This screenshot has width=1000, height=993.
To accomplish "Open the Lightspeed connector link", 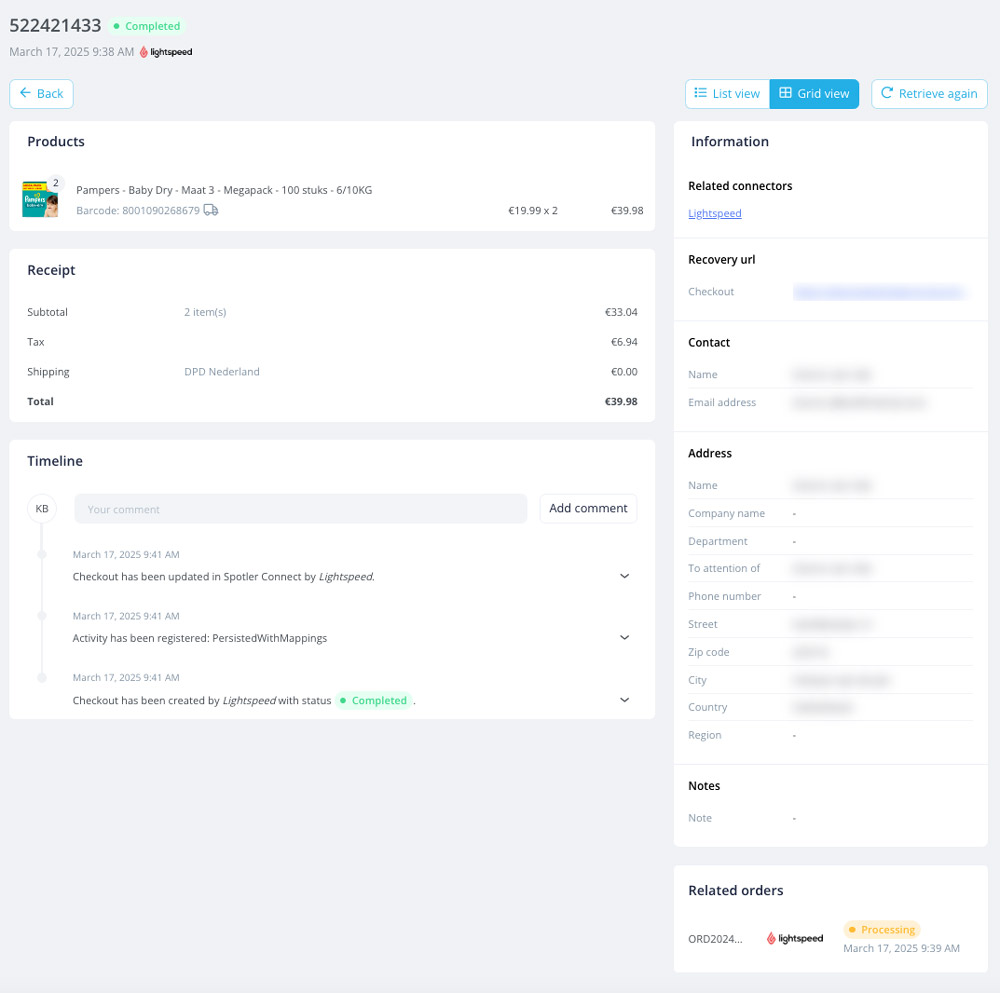I will [x=714, y=213].
